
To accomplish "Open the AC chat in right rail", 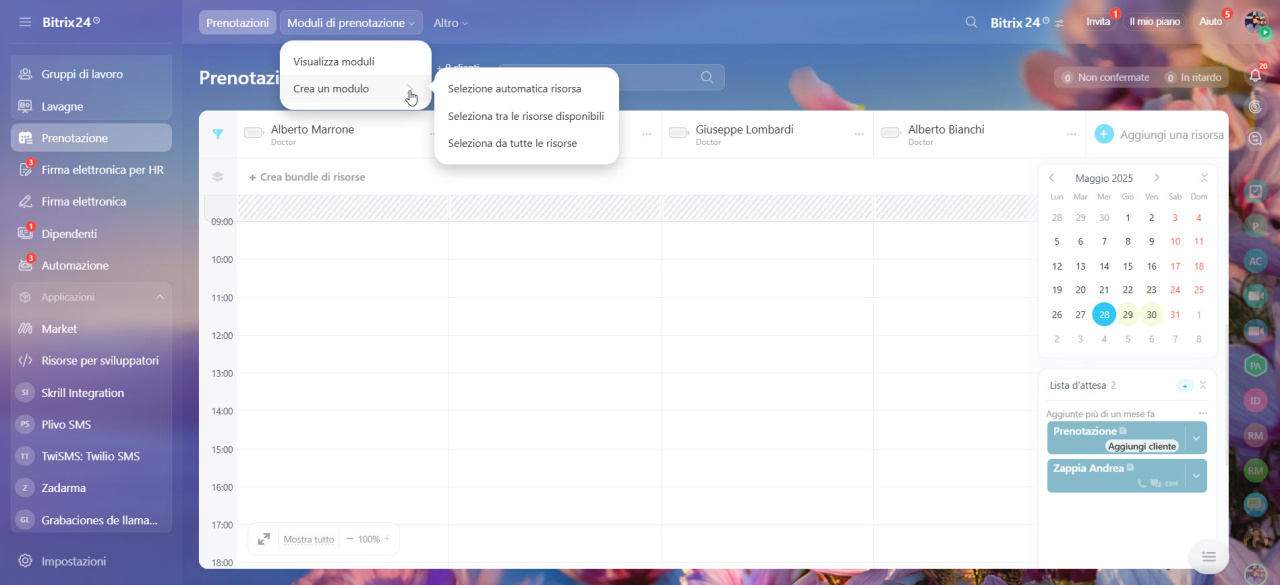I will [1255, 260].
